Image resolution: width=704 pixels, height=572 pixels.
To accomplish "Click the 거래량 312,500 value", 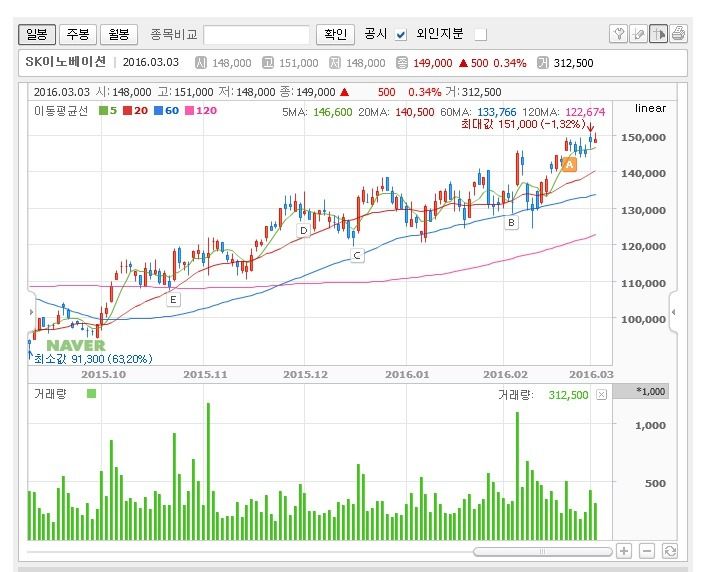I will click(568, 395).
